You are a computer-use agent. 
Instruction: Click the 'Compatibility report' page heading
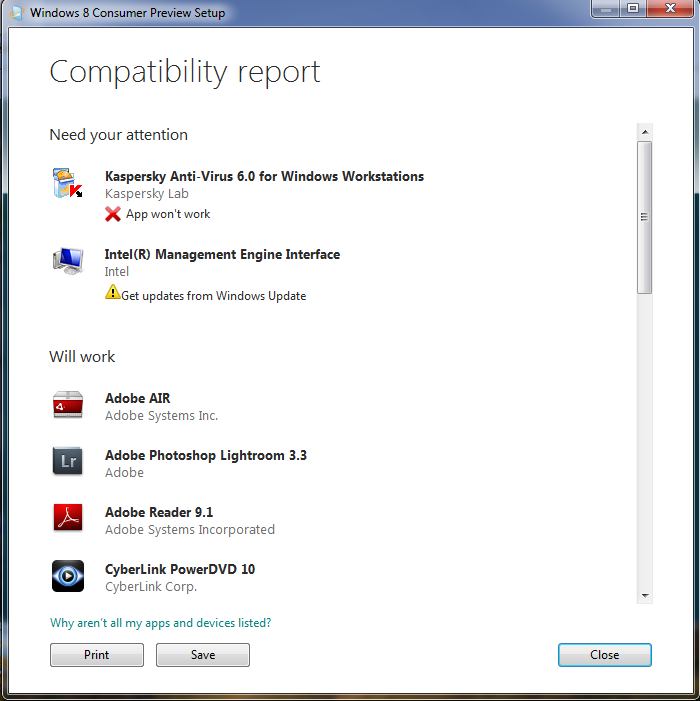click(185, 72)
